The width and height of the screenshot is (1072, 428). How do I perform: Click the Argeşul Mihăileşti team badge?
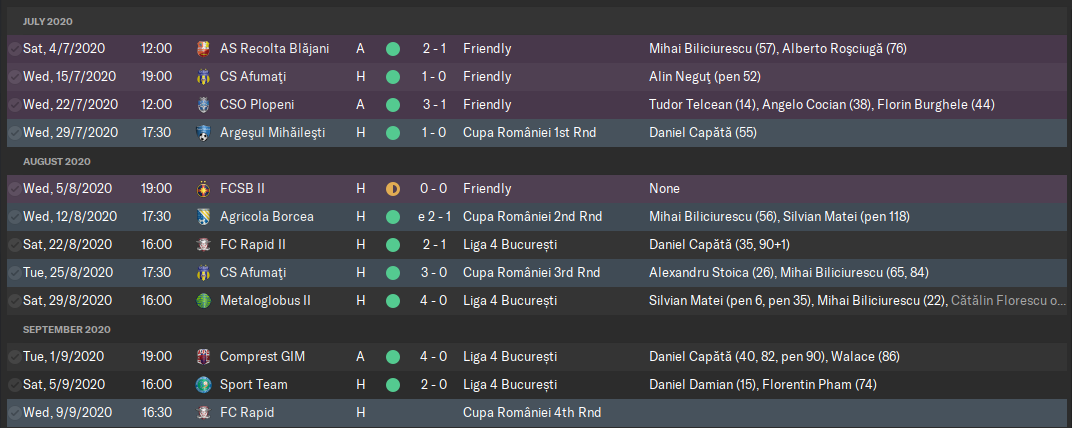coord(202,133)
